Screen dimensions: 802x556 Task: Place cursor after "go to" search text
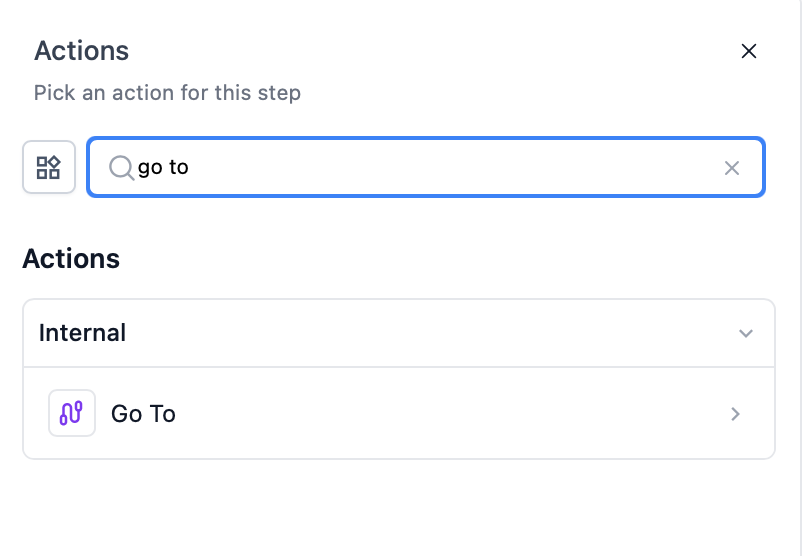(x=190, y=167)
